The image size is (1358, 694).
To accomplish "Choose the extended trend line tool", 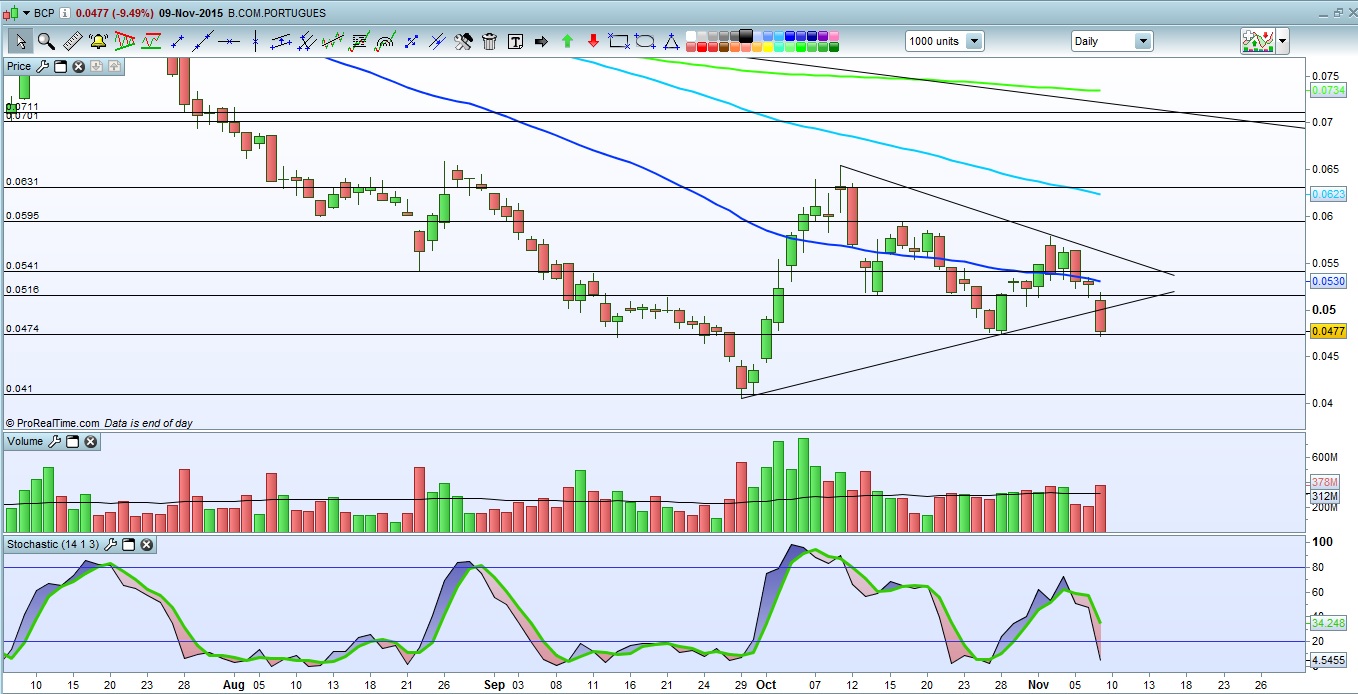I will (x=203, y=41).
